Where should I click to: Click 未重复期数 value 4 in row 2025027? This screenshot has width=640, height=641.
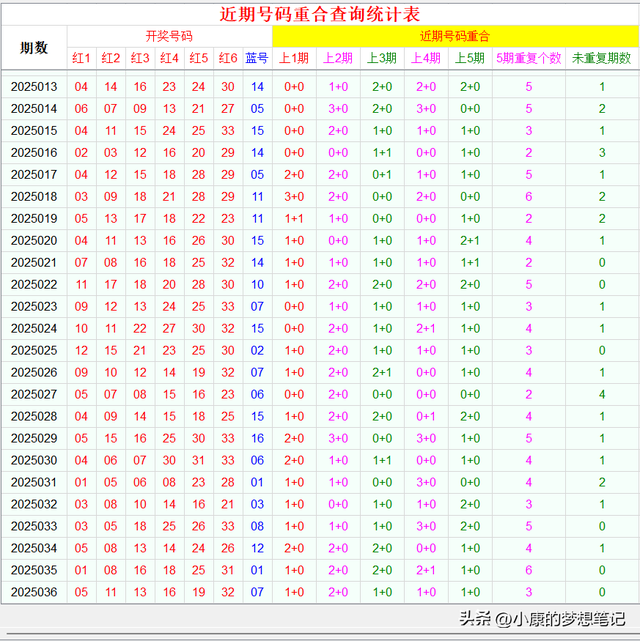(602, 394)
